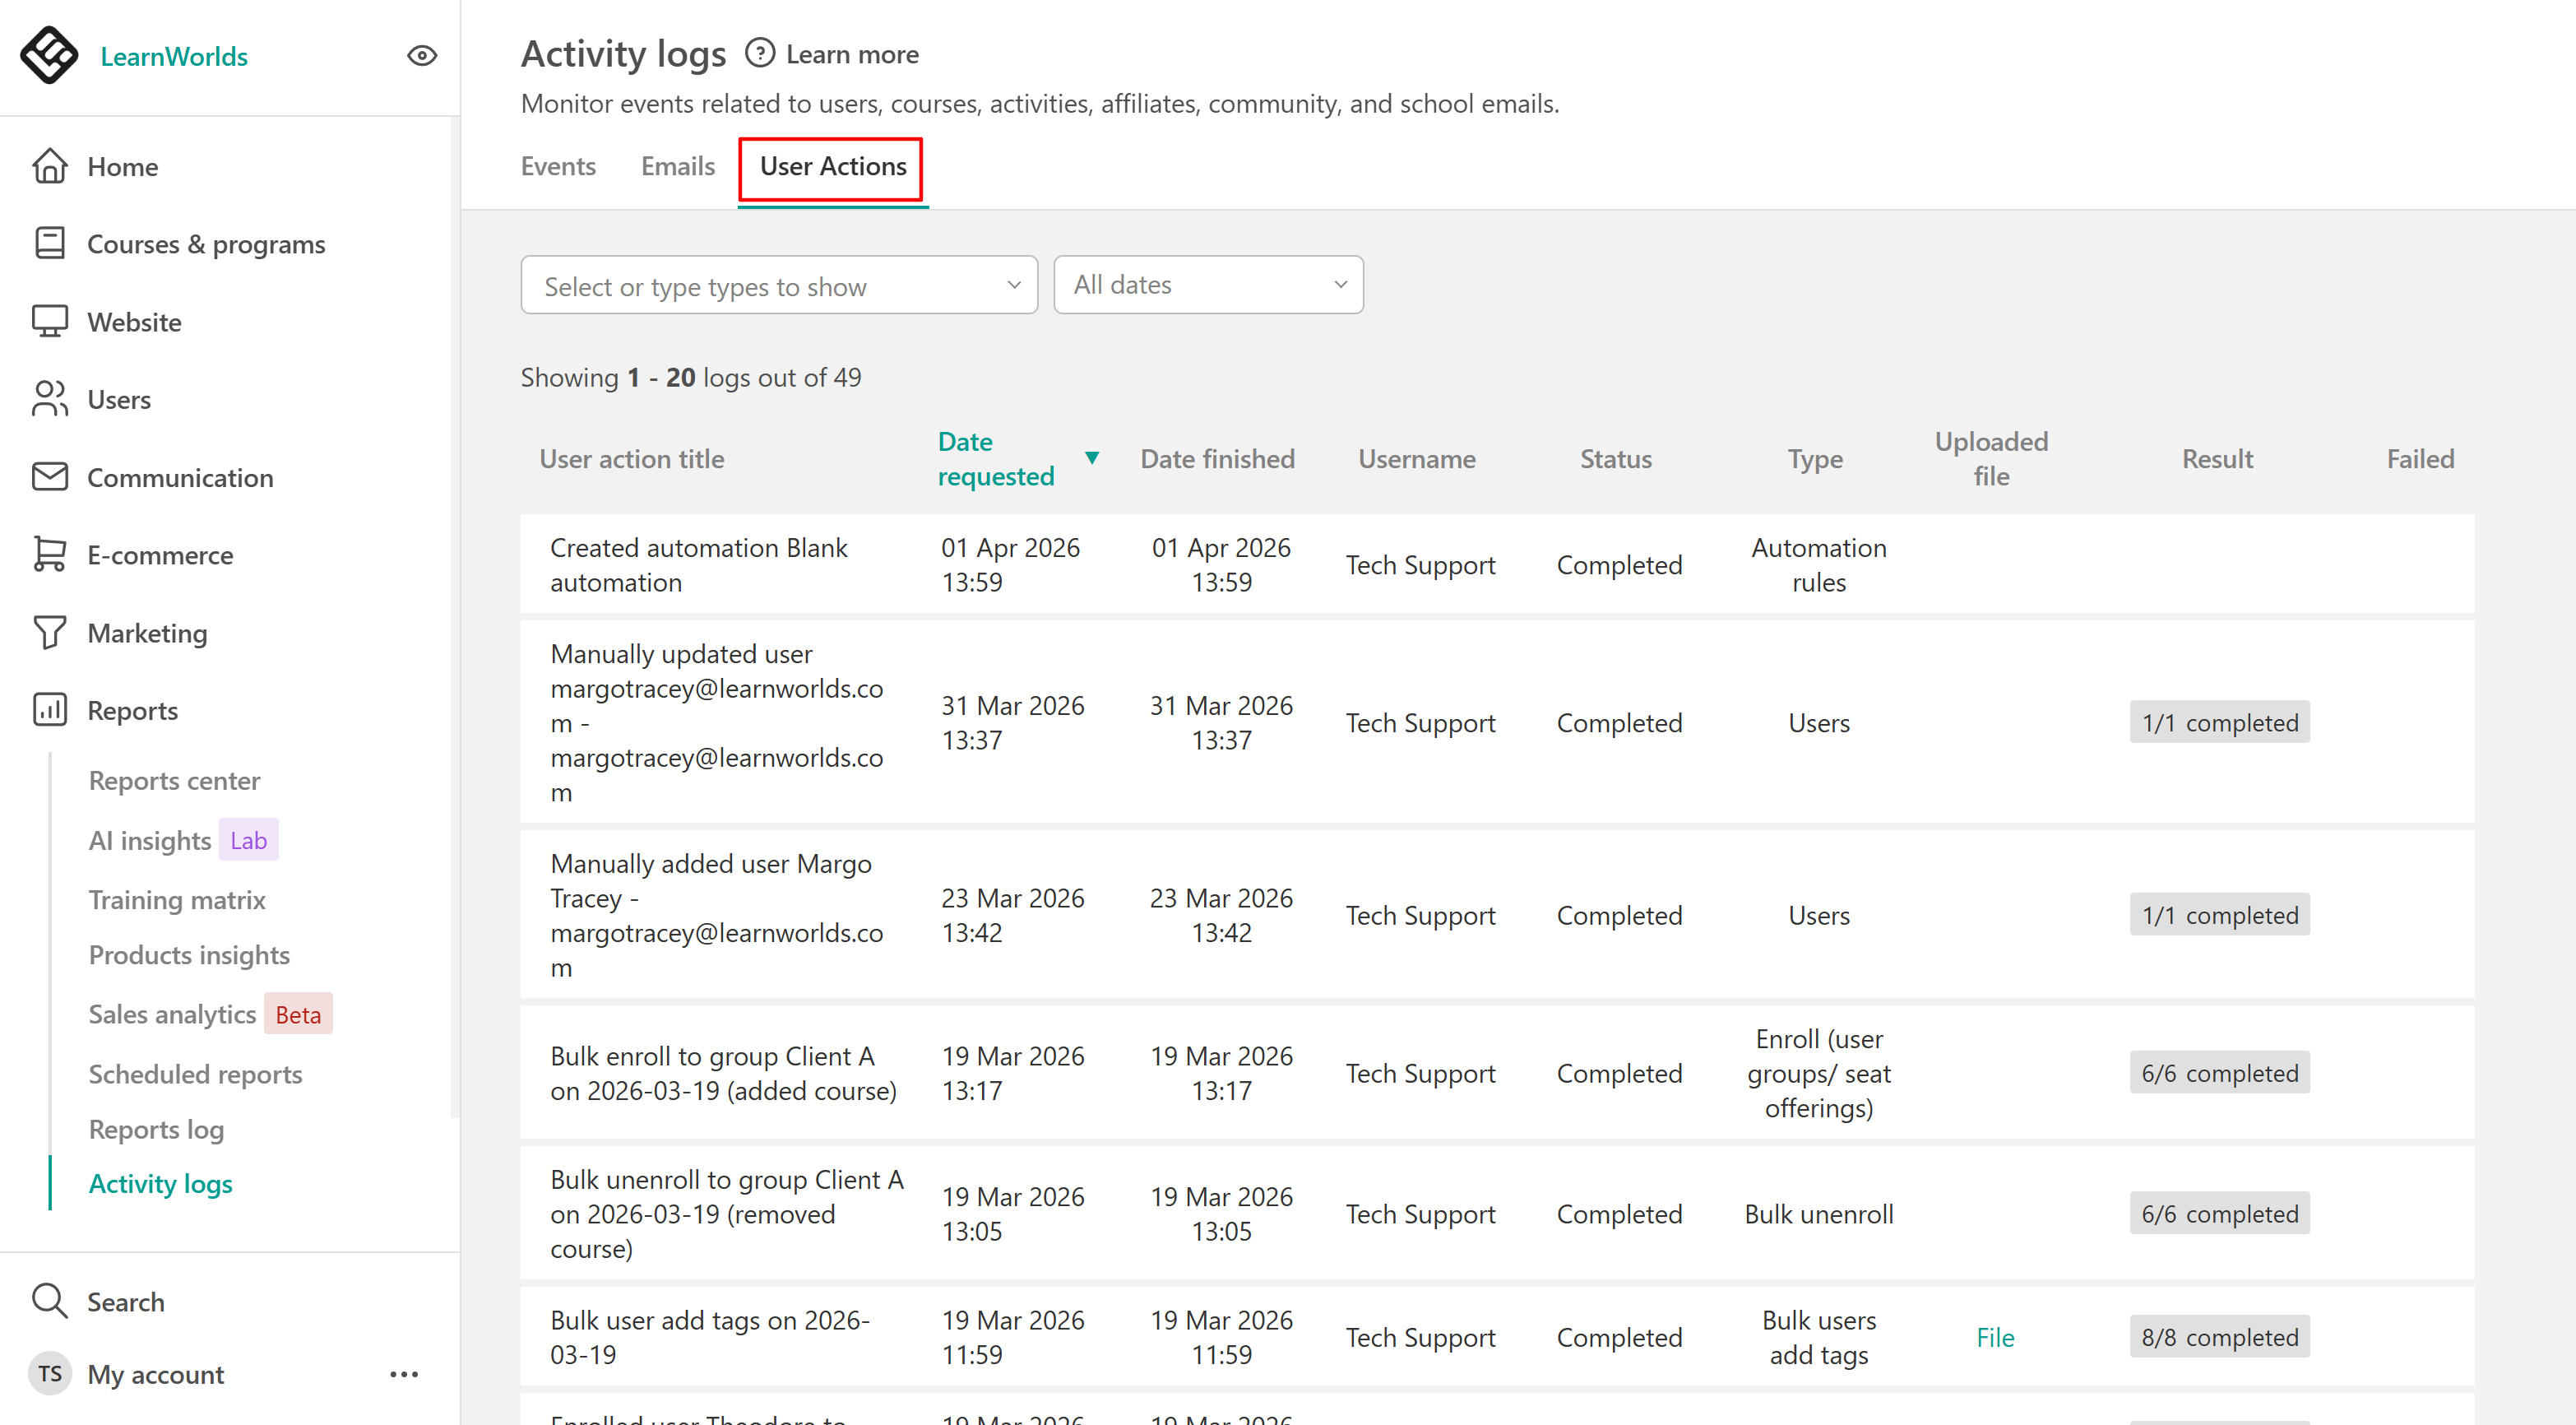Image resolution: width=2576 pixels, height=1425 pixels.
Task: Click the LearnWorlds logo icon
Action: (48, 56)
